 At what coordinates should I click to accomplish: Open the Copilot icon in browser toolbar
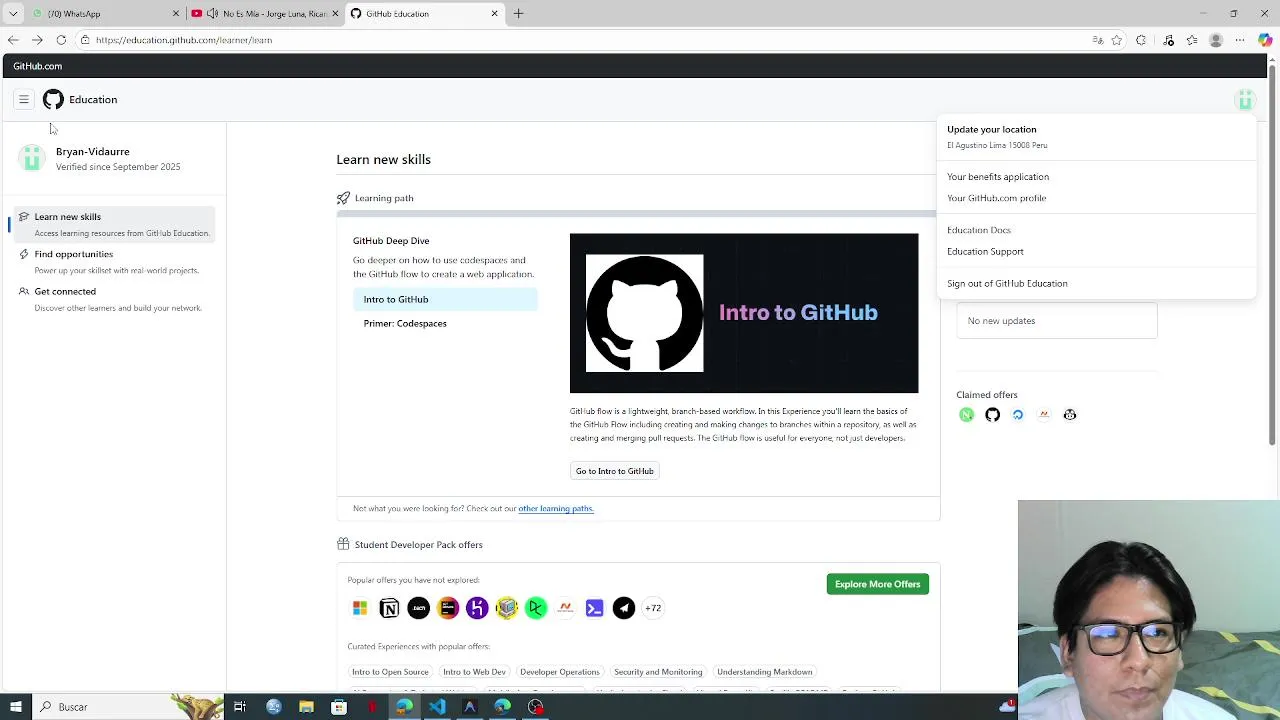point(1265,40)
